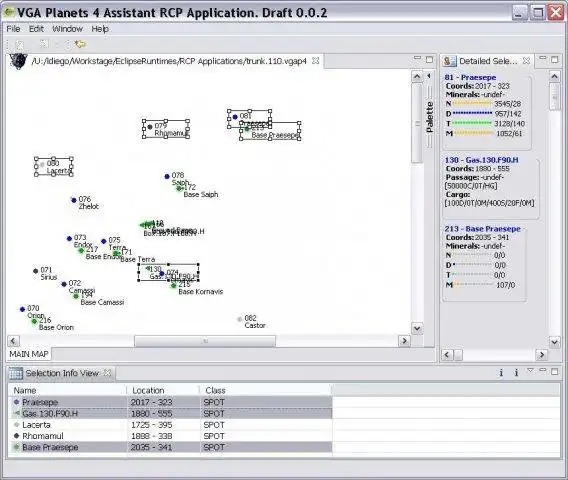Select the Lacerta table row
This screenshot has height=480, width=568.
click(170, 425)
